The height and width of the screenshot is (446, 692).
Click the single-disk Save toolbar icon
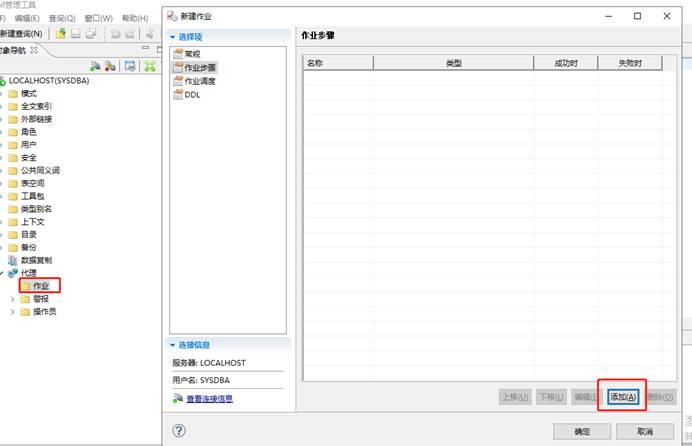[76, 34]
